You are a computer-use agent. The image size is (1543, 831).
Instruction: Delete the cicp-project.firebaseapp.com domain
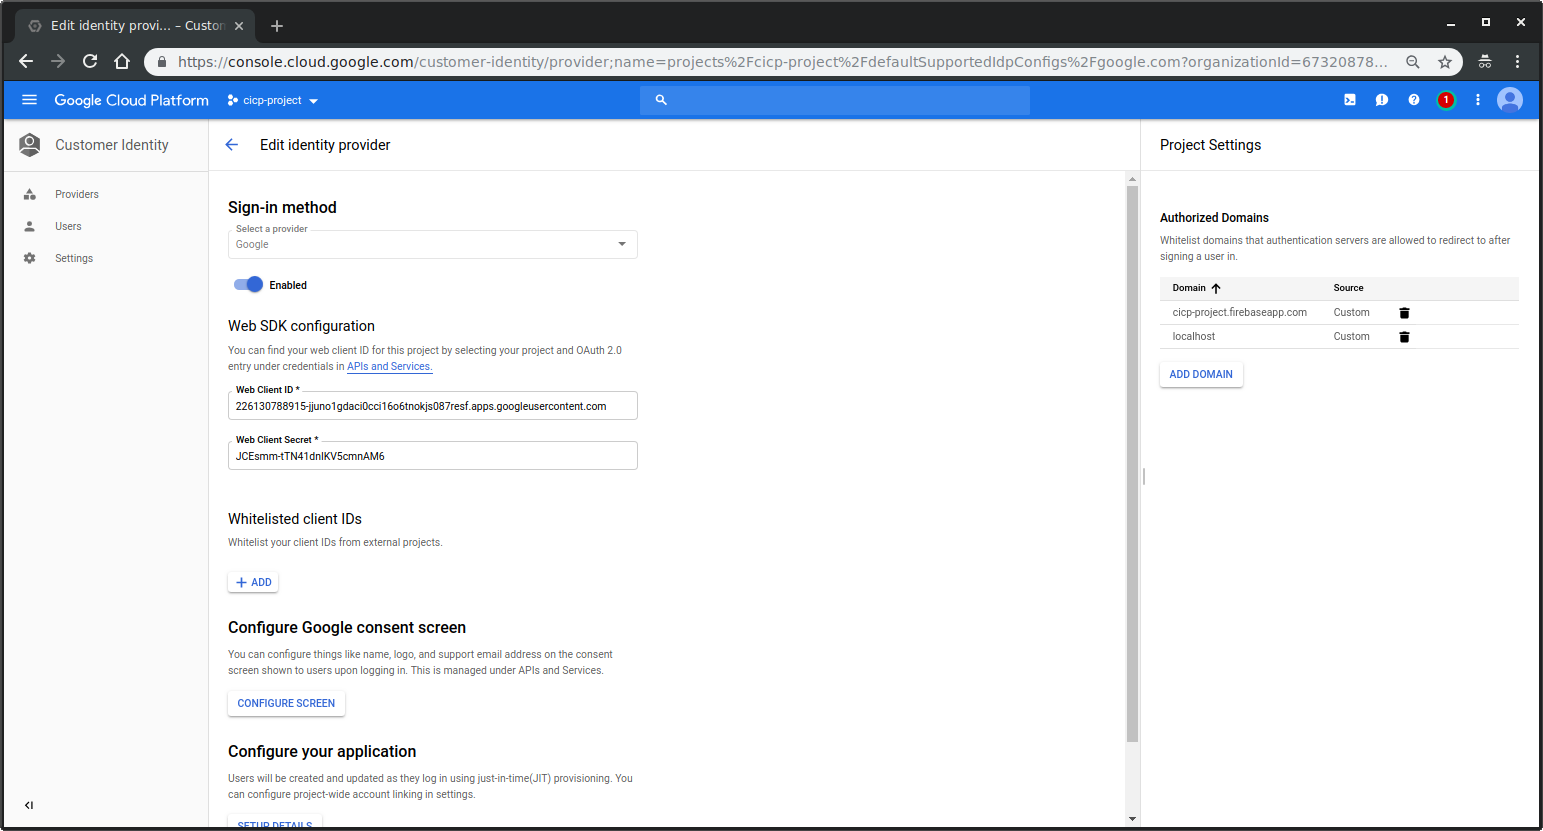[x=1404, y=313]
